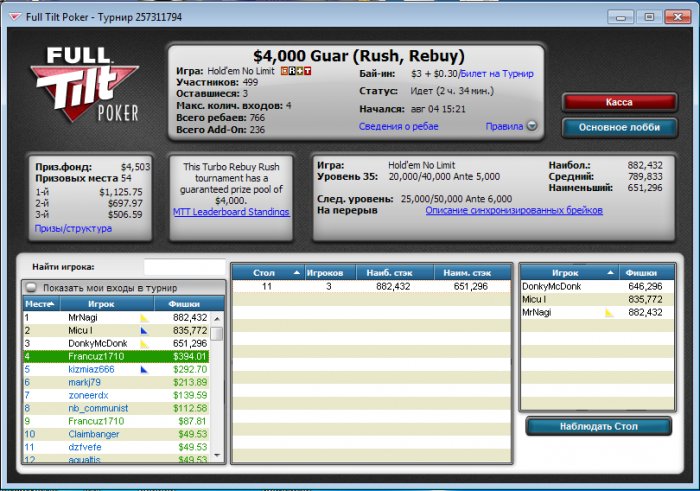Sort standings by Место column
Viewport: 700px width, 491px height.
[42, 304]
